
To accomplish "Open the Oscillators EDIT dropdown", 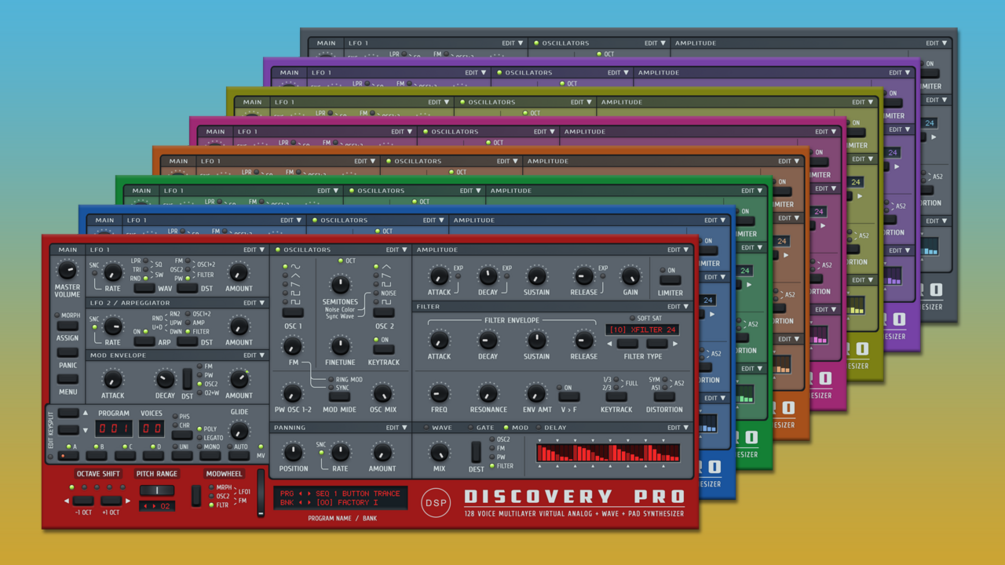I will point(396,250).
